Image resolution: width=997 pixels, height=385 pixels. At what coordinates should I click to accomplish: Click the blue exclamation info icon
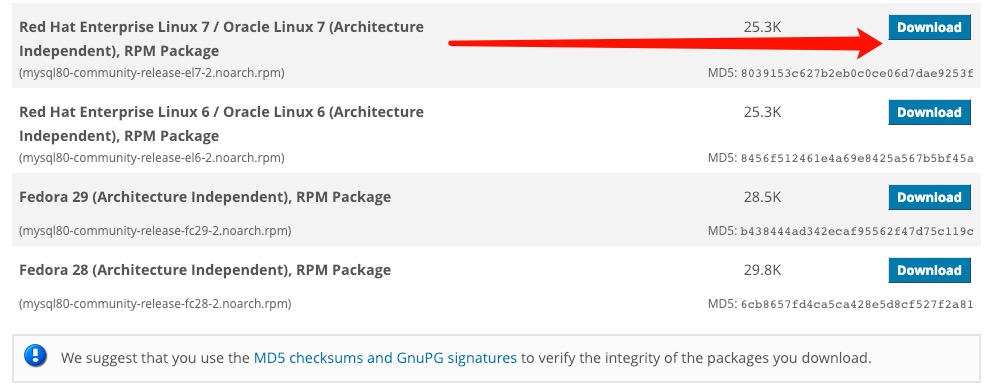pyautogui.click(x=36, y=355)
